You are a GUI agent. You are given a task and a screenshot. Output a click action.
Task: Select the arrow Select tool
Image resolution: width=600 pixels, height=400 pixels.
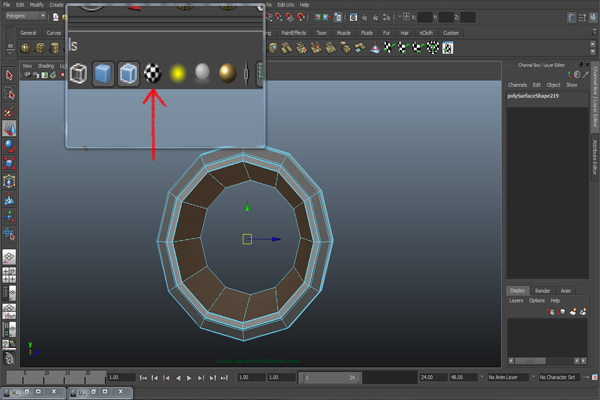point(9,75)
